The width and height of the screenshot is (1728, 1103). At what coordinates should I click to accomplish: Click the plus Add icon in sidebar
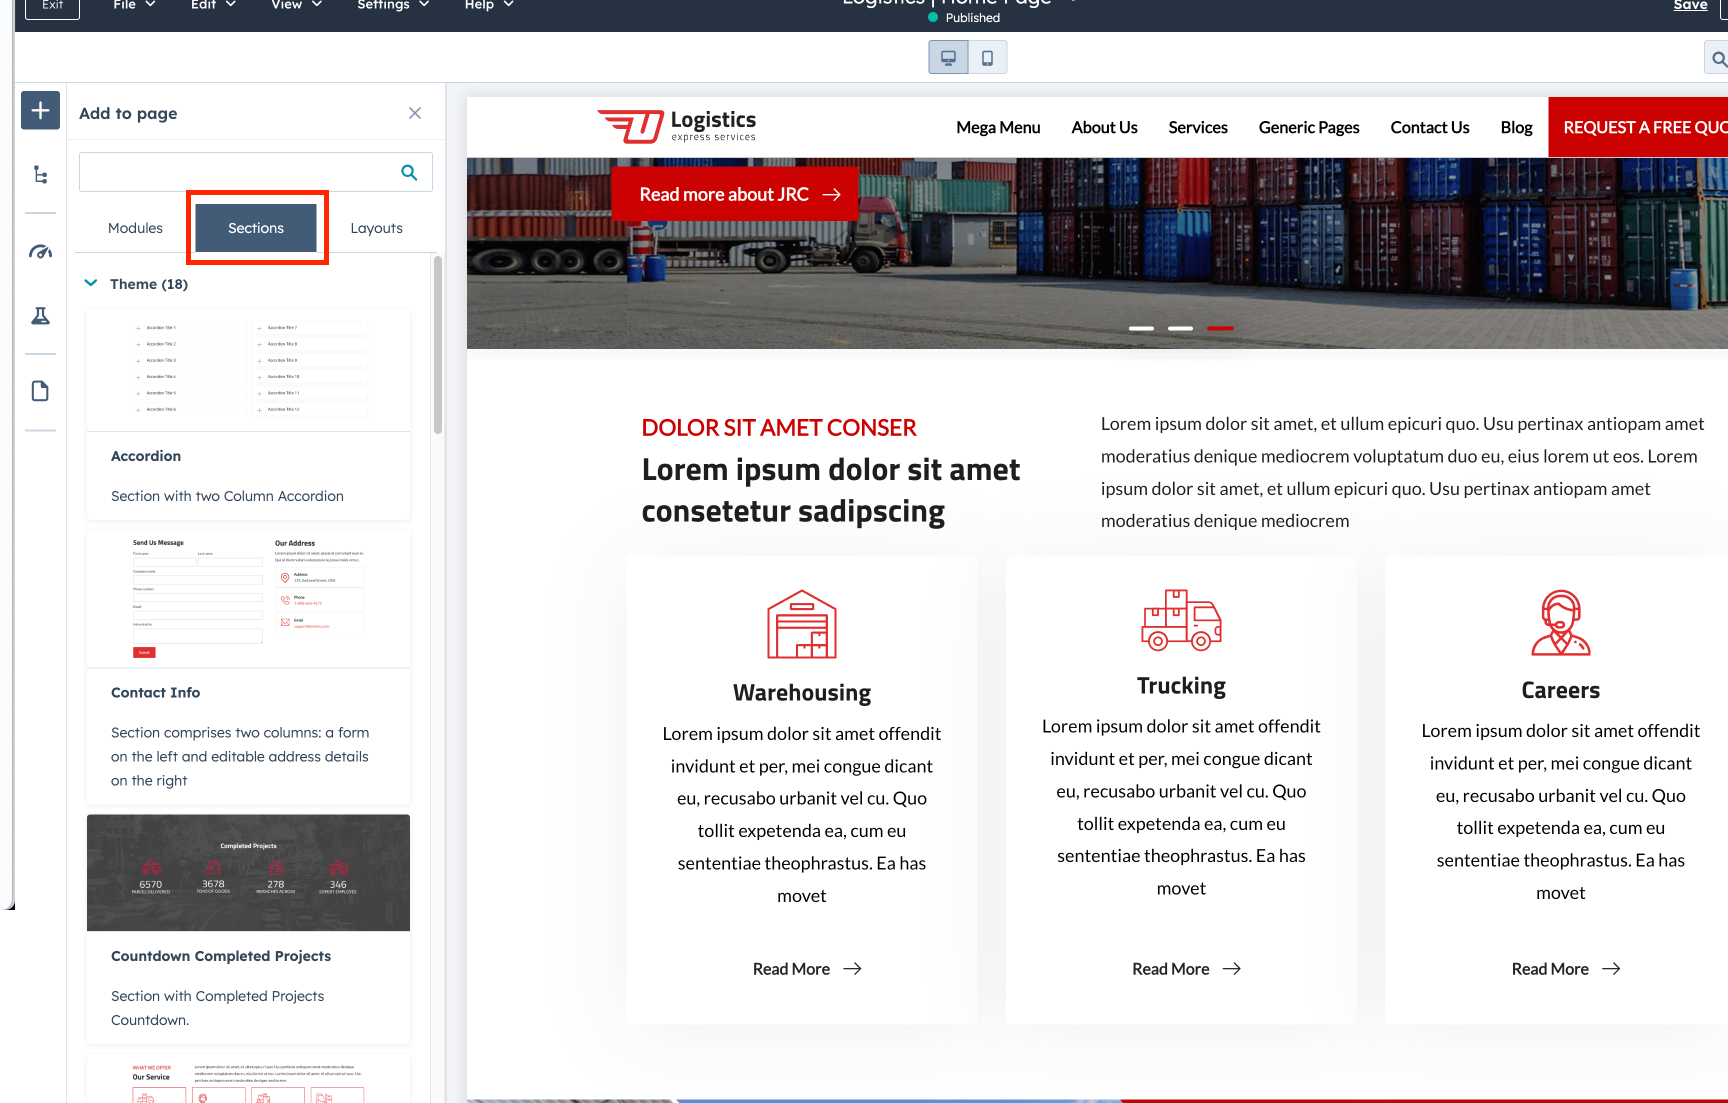click(40, 110)
